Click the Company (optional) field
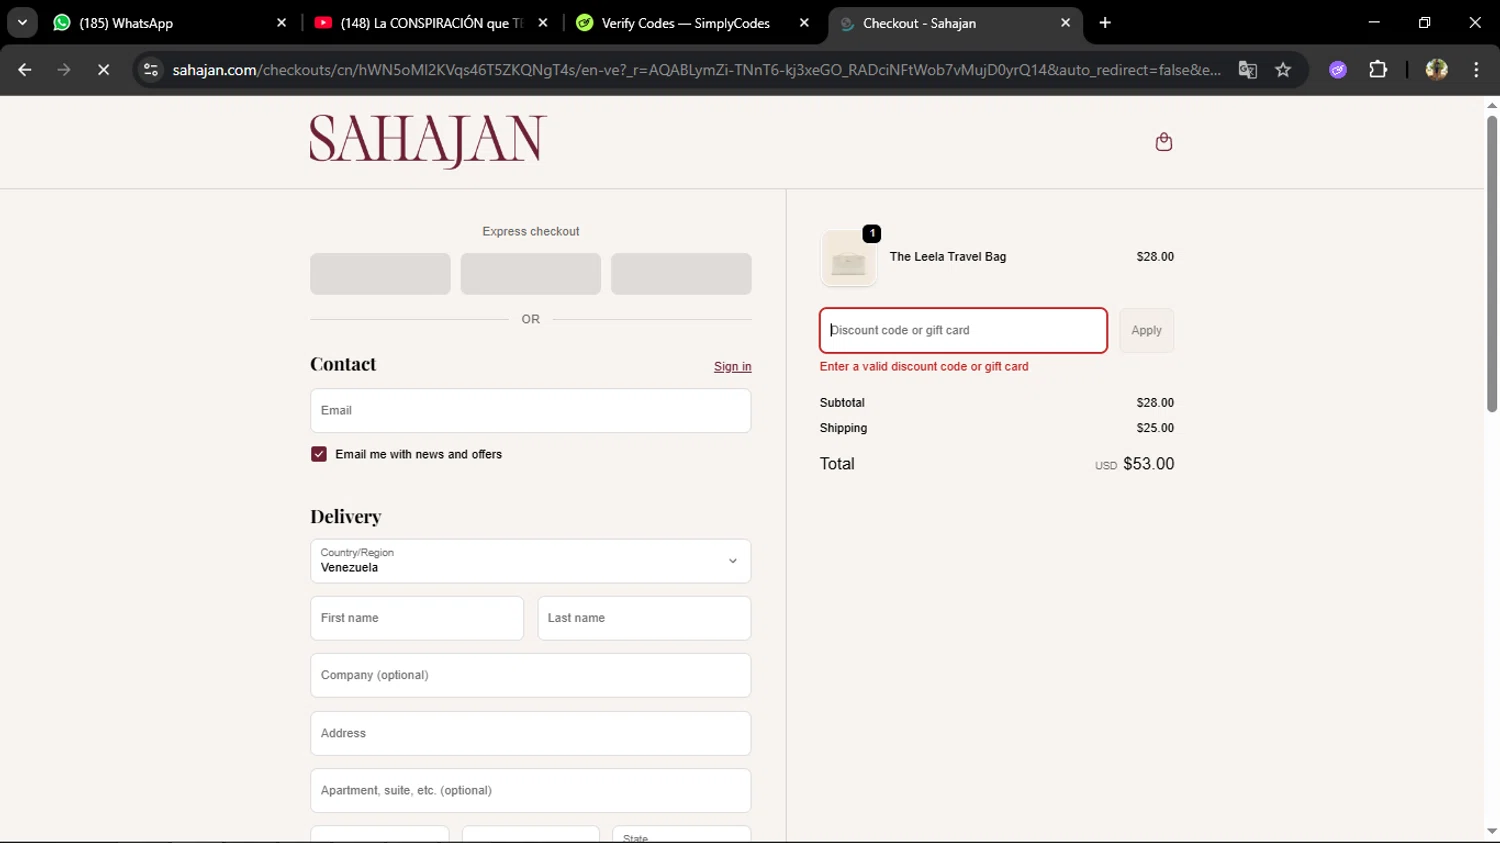The width and height of the screenshot is (1500, 843). 530,676
